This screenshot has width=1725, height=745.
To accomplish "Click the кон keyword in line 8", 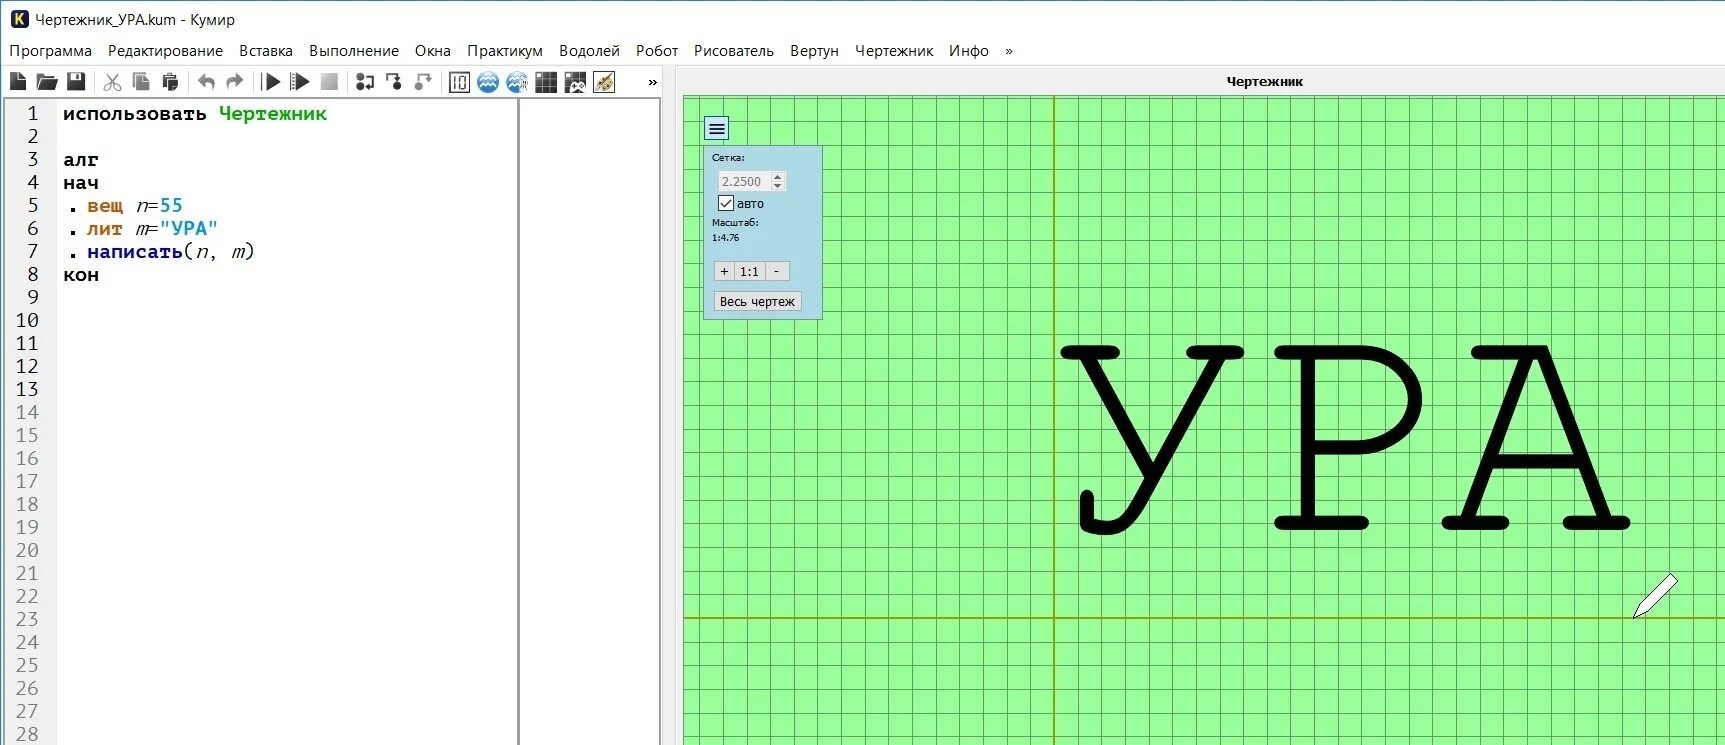I will click(x=81, y=275).
